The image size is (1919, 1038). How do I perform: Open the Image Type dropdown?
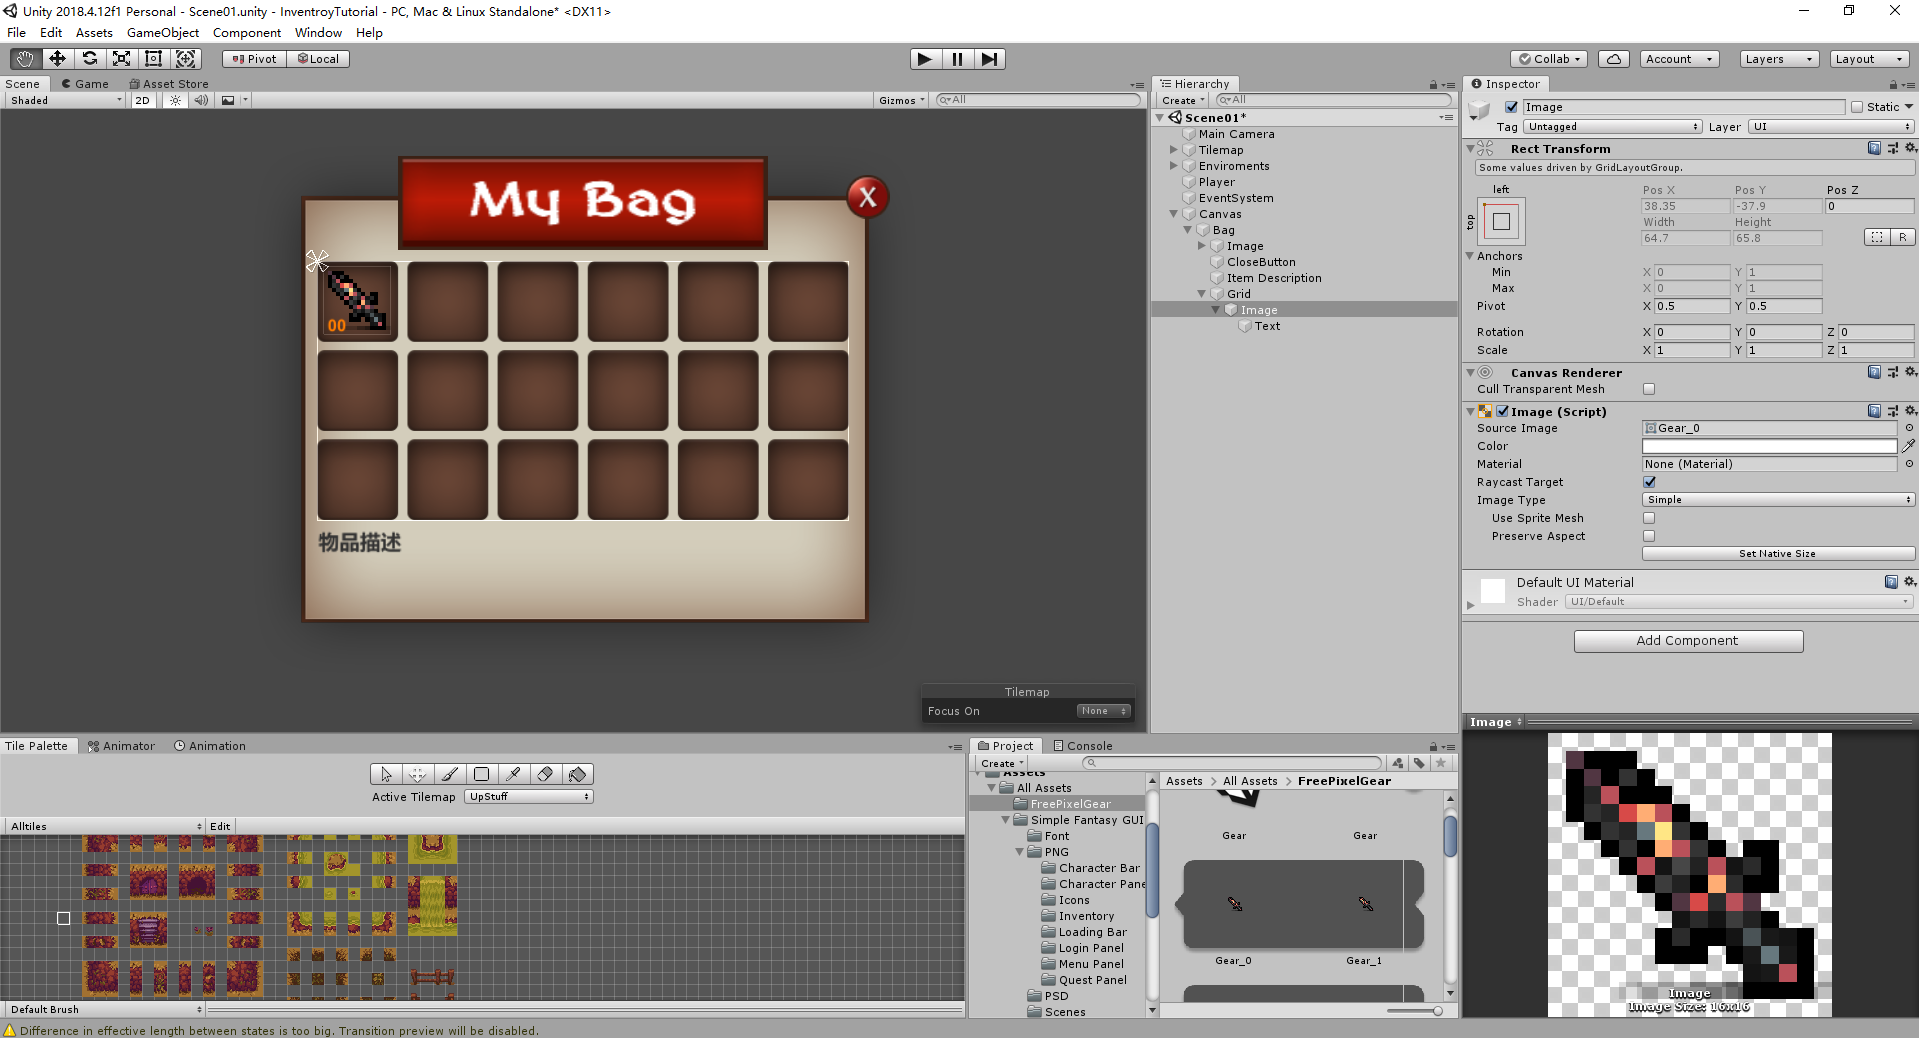point(1777,499)
